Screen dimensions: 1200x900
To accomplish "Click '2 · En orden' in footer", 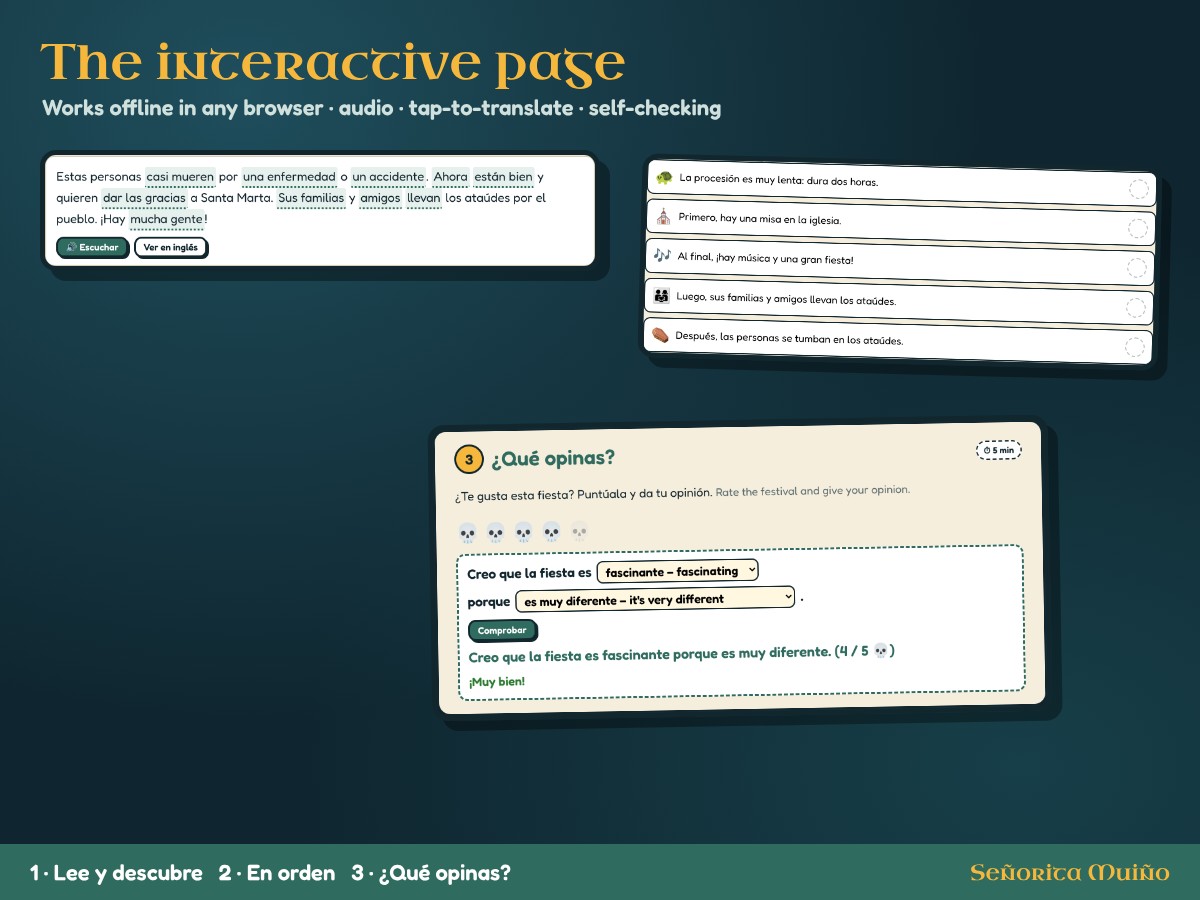I will pos(277,873).
